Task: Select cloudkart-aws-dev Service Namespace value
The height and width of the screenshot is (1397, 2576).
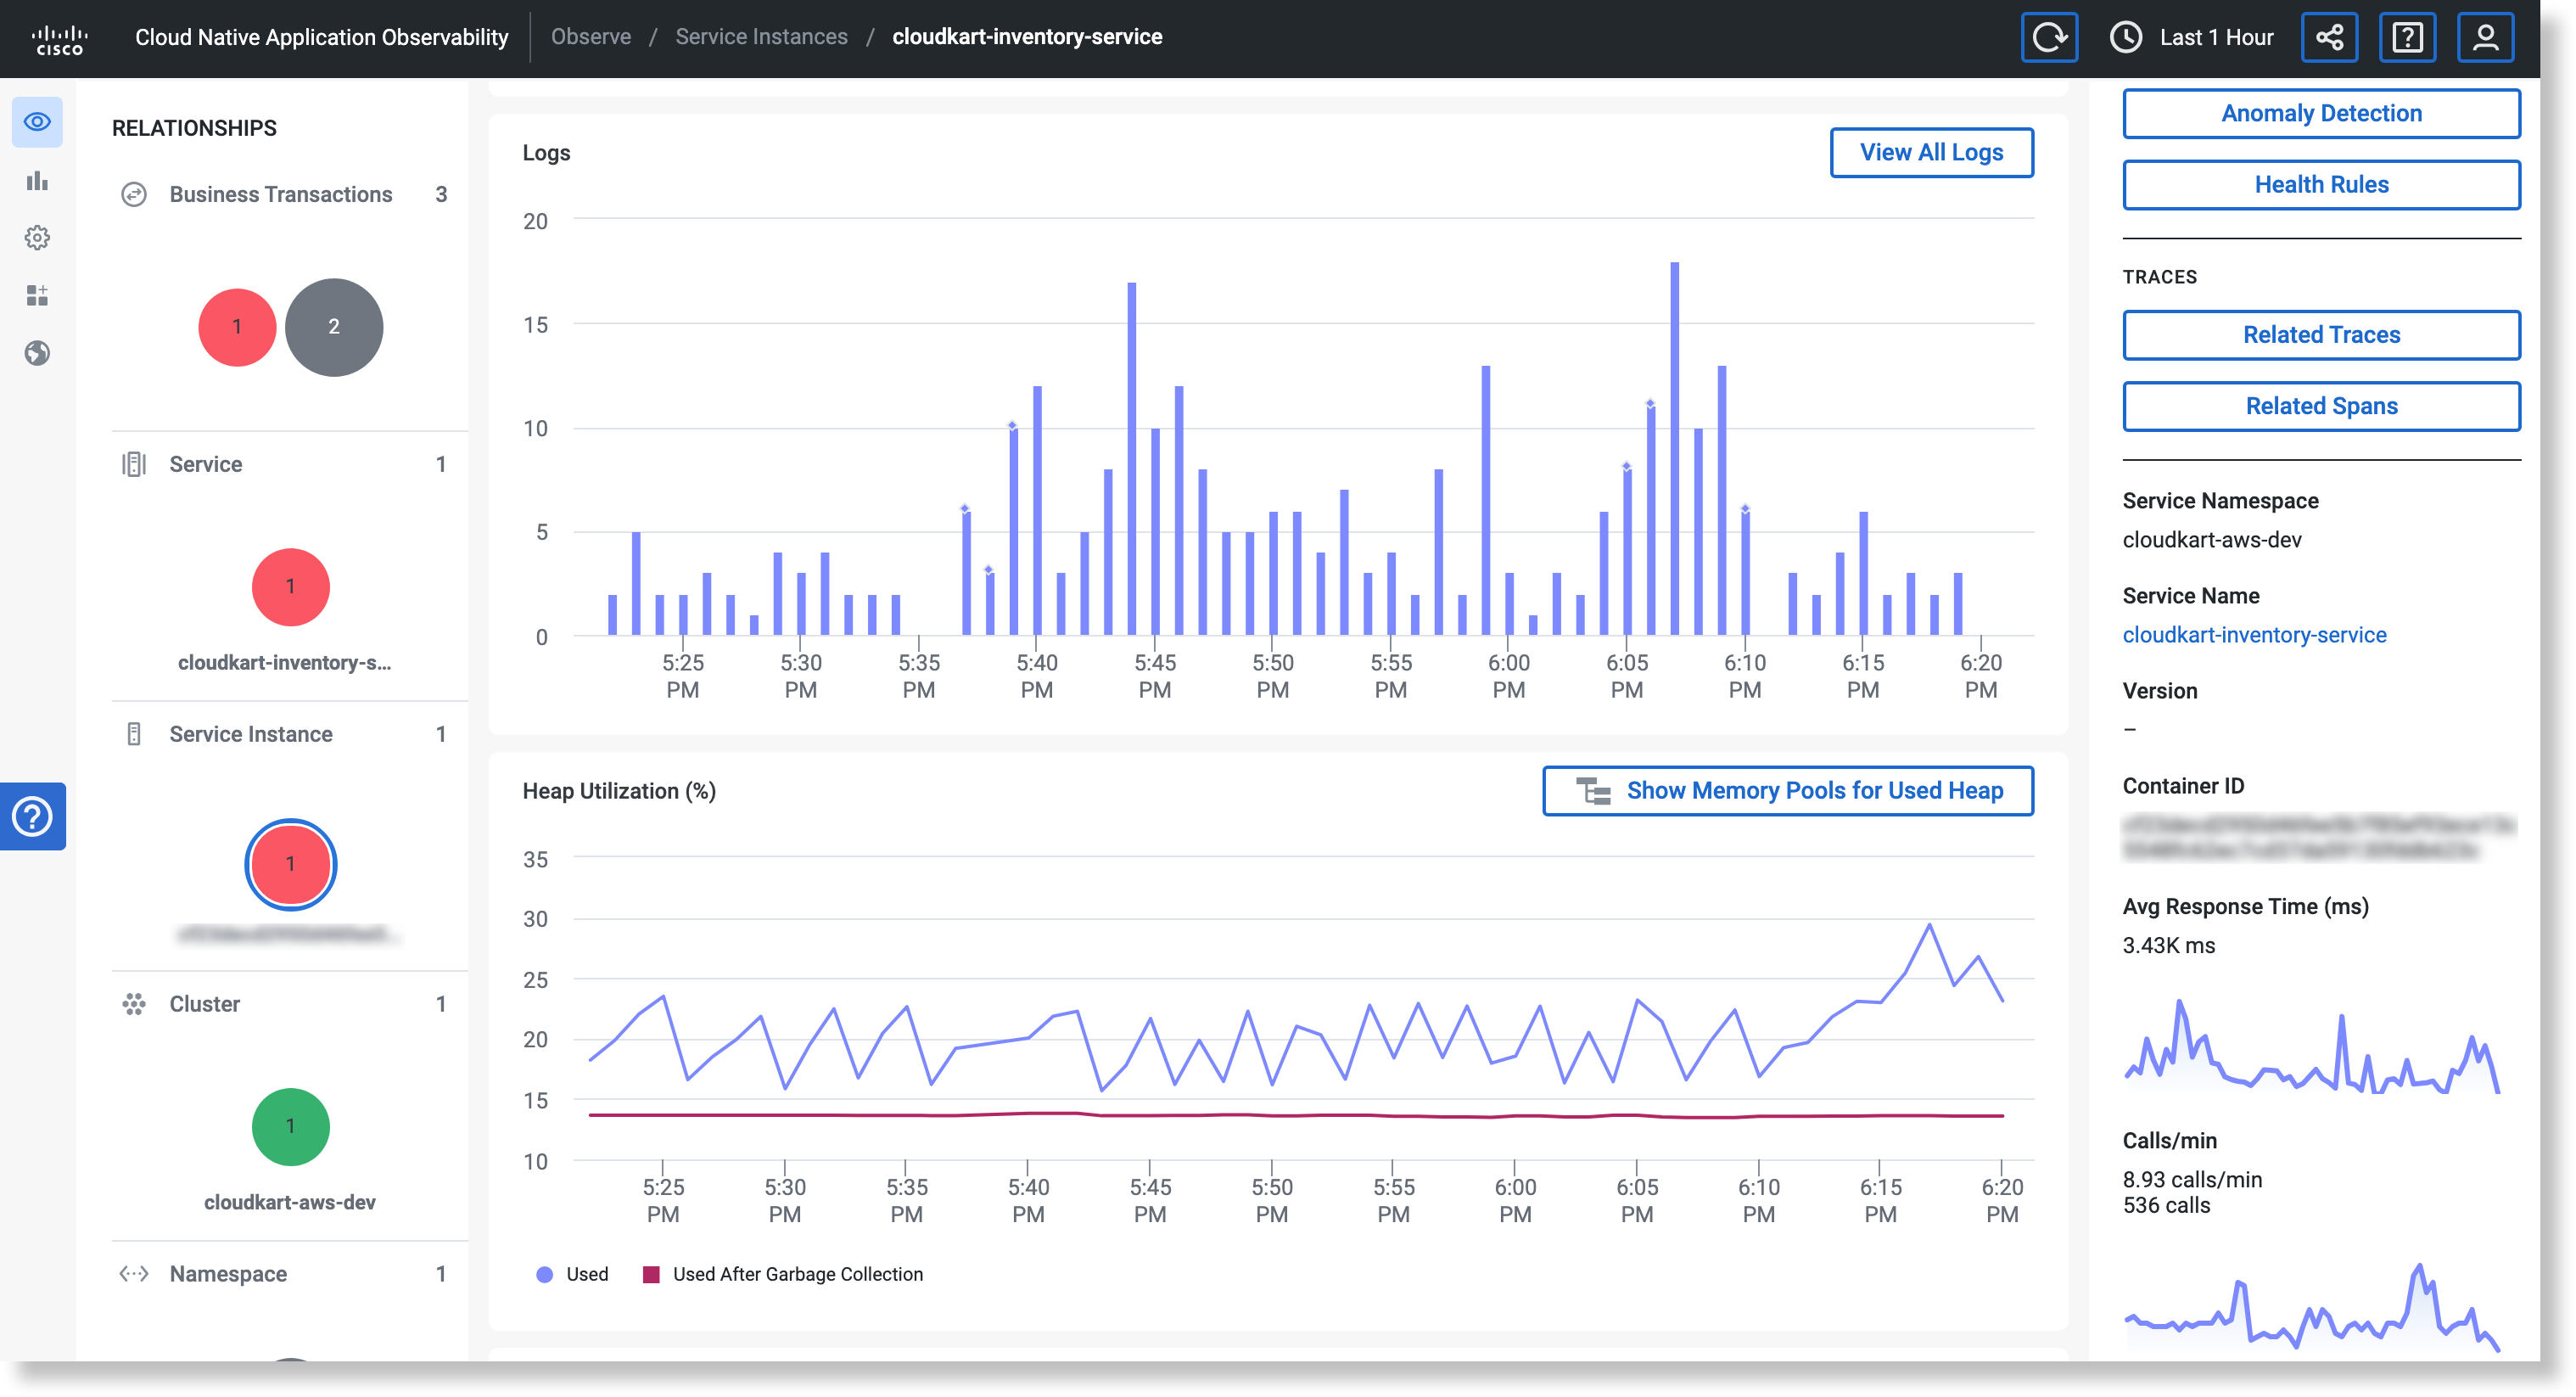Action: (2212, 540)
